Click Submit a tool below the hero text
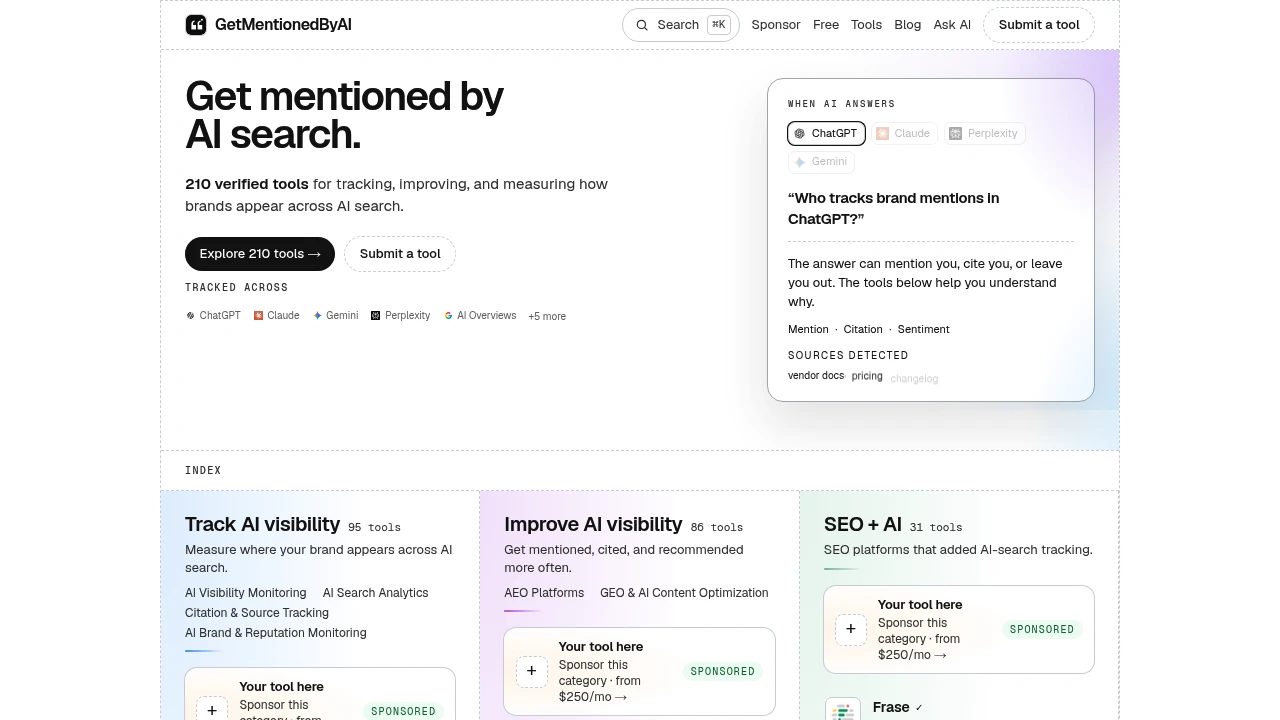Image resolution: width=1280 pixels, height=720 pixels. pyautogui.click(x=400, y=254)
